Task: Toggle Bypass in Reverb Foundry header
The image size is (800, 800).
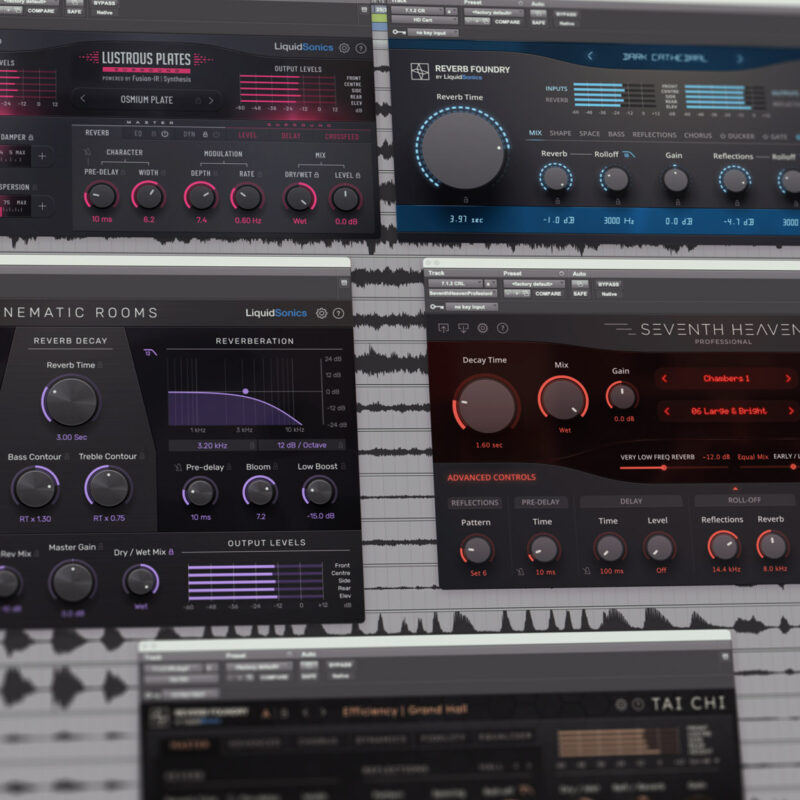Action: 566,14
